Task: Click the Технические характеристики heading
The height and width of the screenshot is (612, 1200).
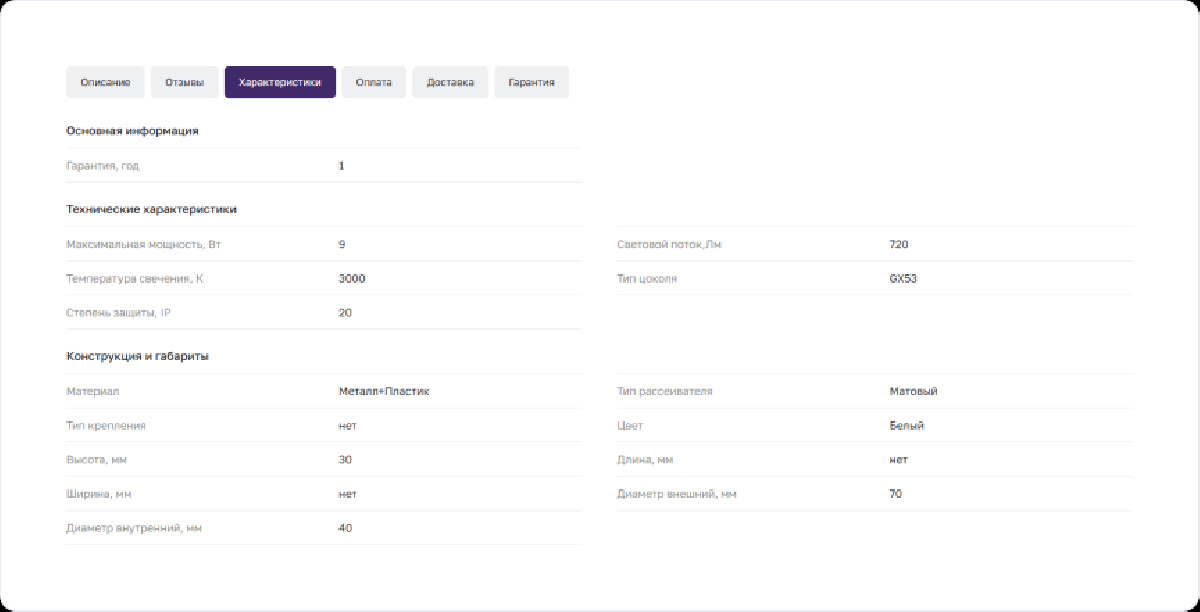Action: pos(151,209)
